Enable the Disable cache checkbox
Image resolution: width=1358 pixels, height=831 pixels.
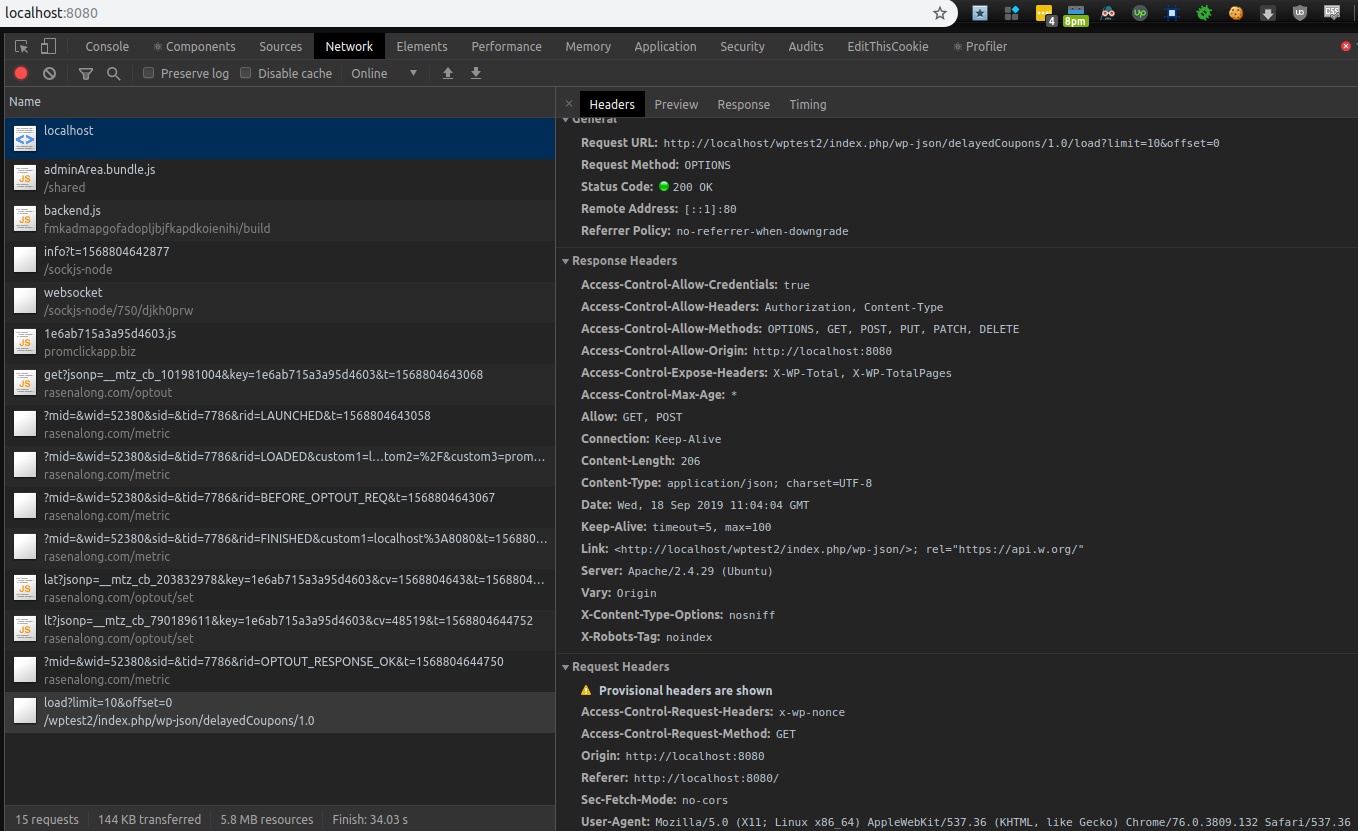pyautogui.click(x=244, y=73)
